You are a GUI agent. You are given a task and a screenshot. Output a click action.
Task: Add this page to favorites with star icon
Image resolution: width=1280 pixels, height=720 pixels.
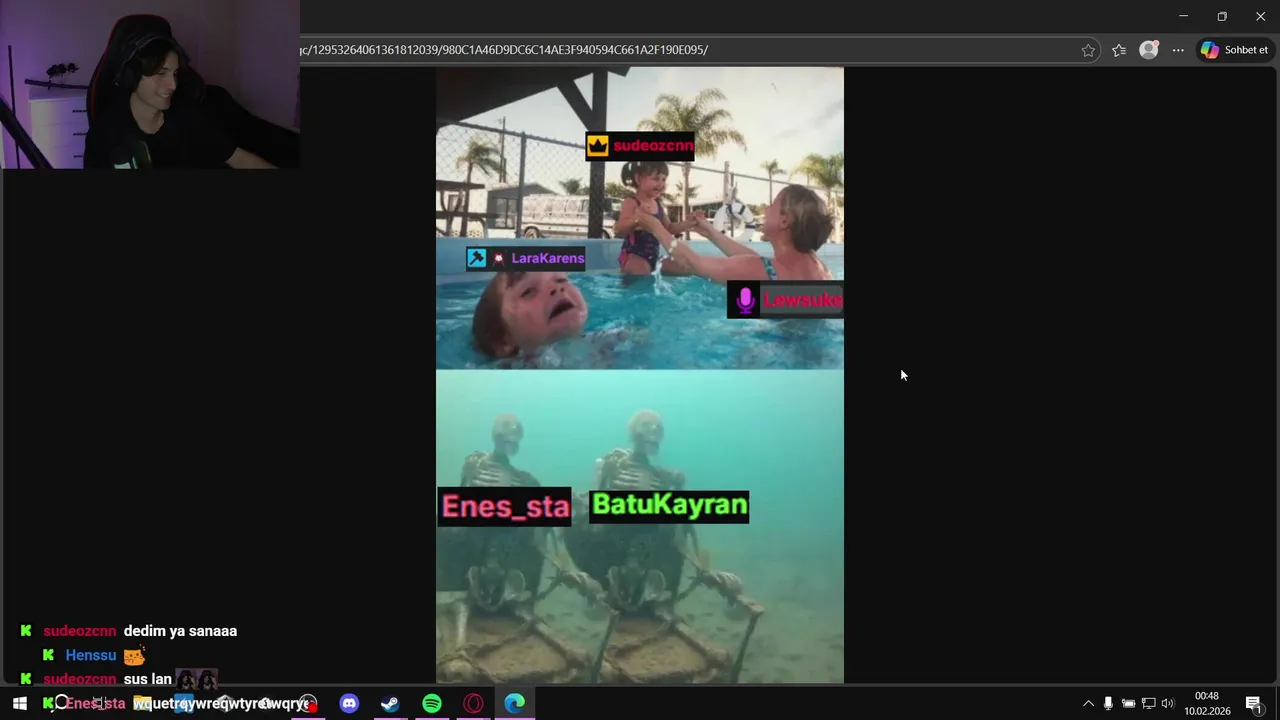point(1088,50)
